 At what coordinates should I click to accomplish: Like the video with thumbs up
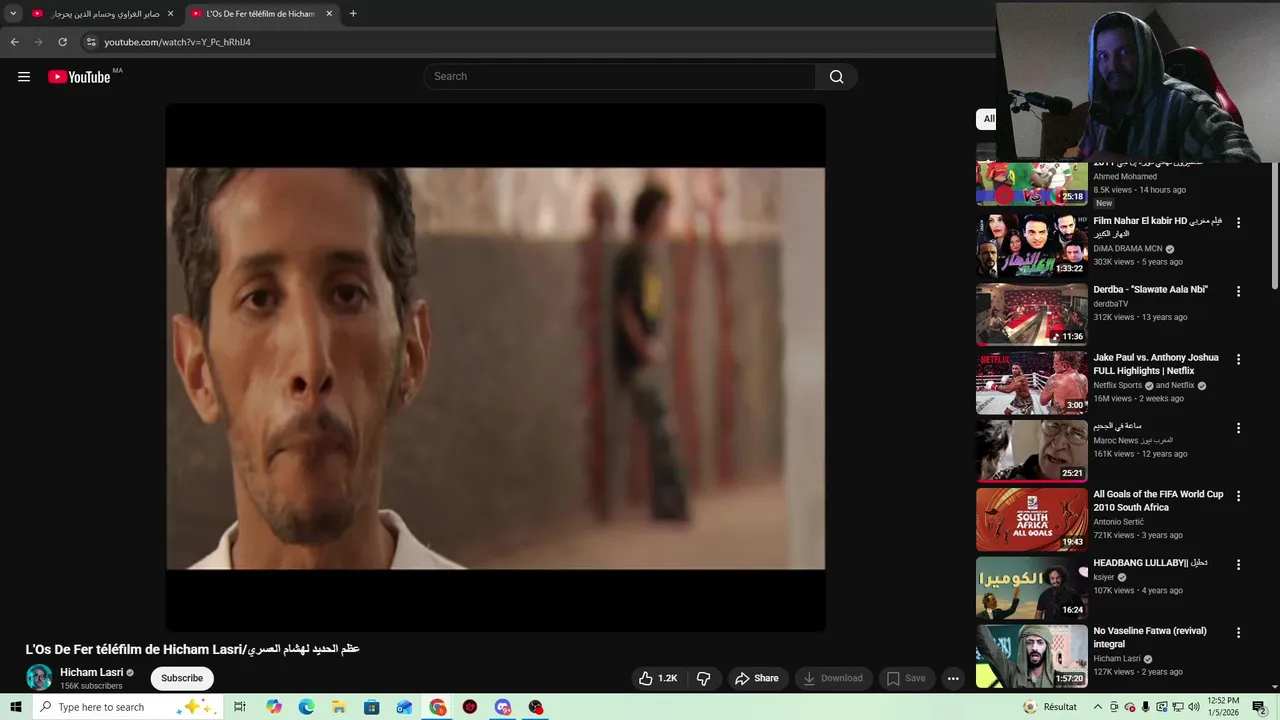tap(659, 678)
